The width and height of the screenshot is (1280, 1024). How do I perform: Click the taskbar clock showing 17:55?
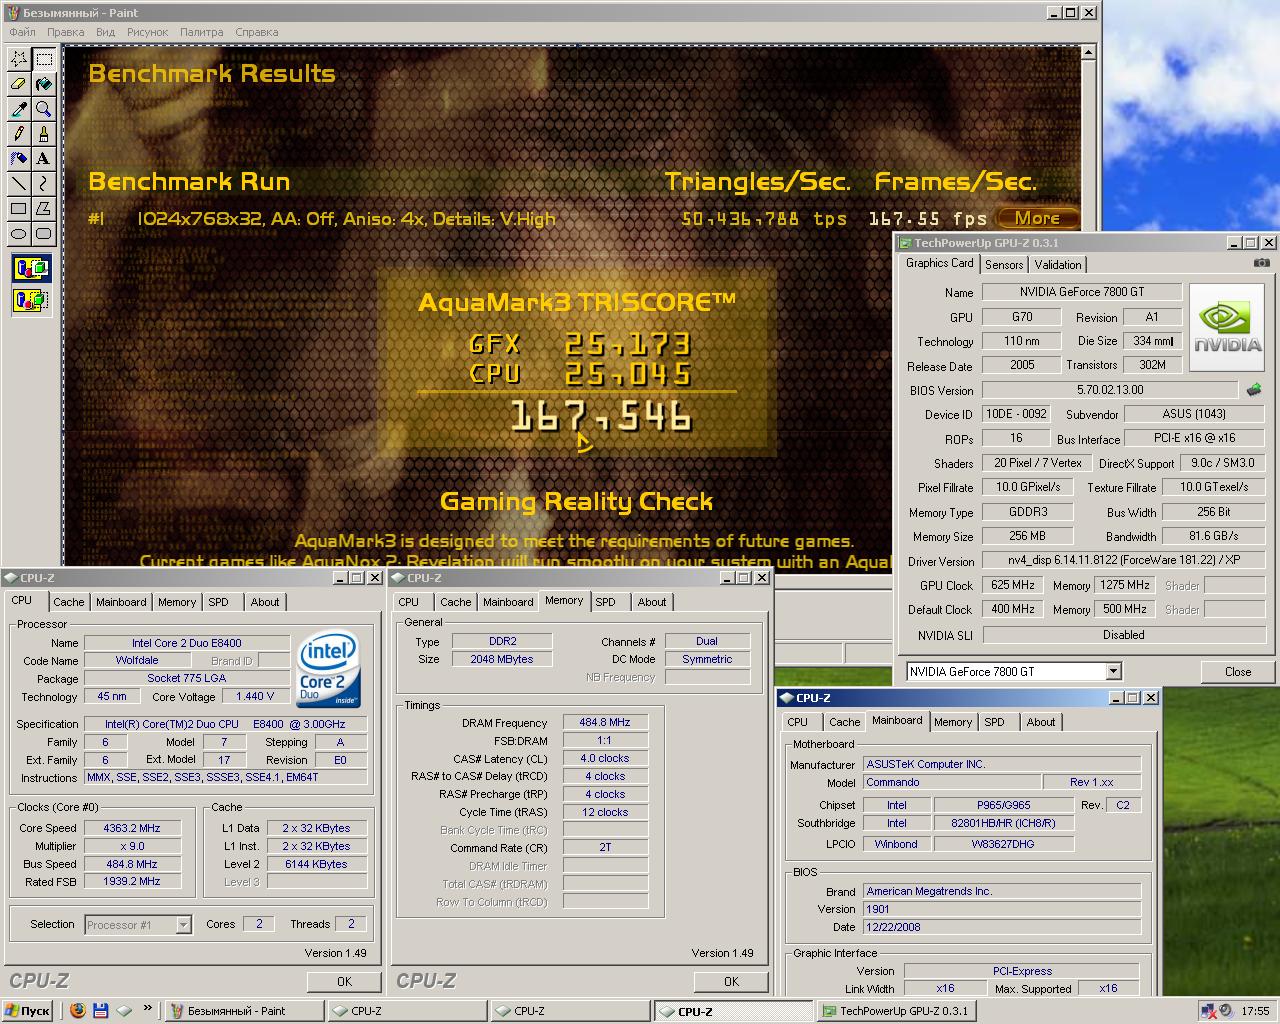coord(1255,1011)
